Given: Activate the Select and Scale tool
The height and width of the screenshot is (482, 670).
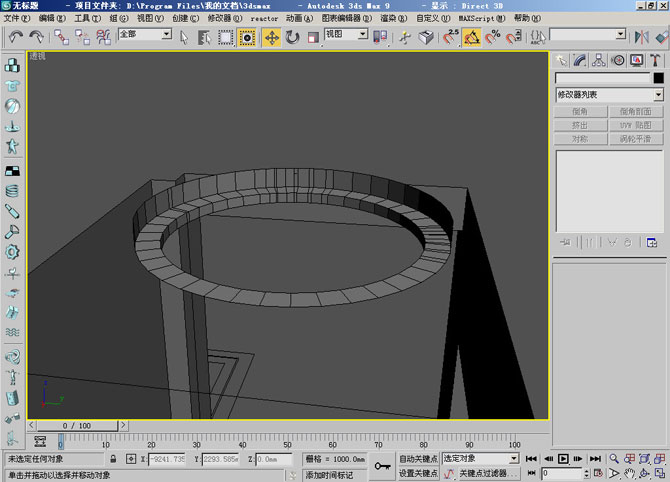Looking at the screenshot, I should click(x=313, y=38).
